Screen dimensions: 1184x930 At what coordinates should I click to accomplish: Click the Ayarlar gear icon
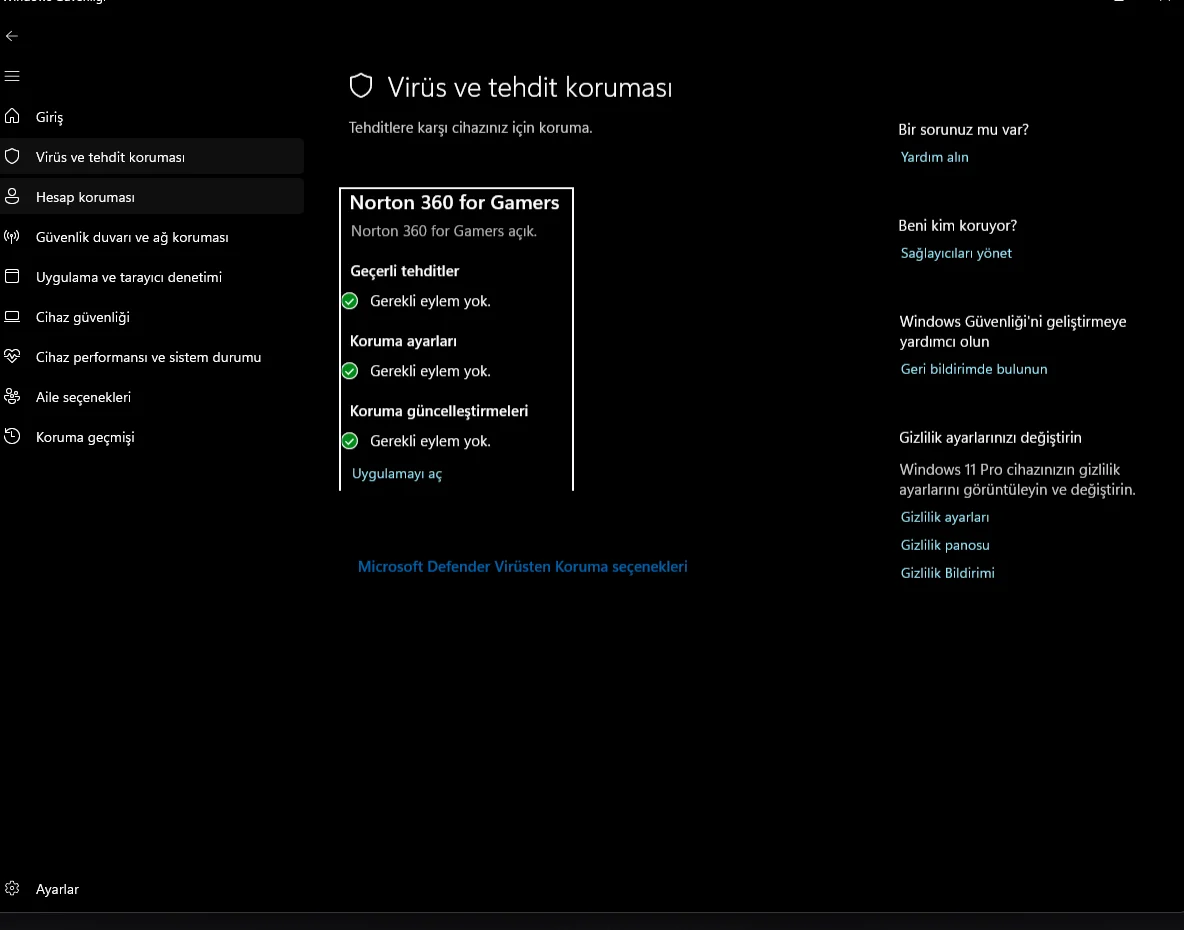click(12, 888)
